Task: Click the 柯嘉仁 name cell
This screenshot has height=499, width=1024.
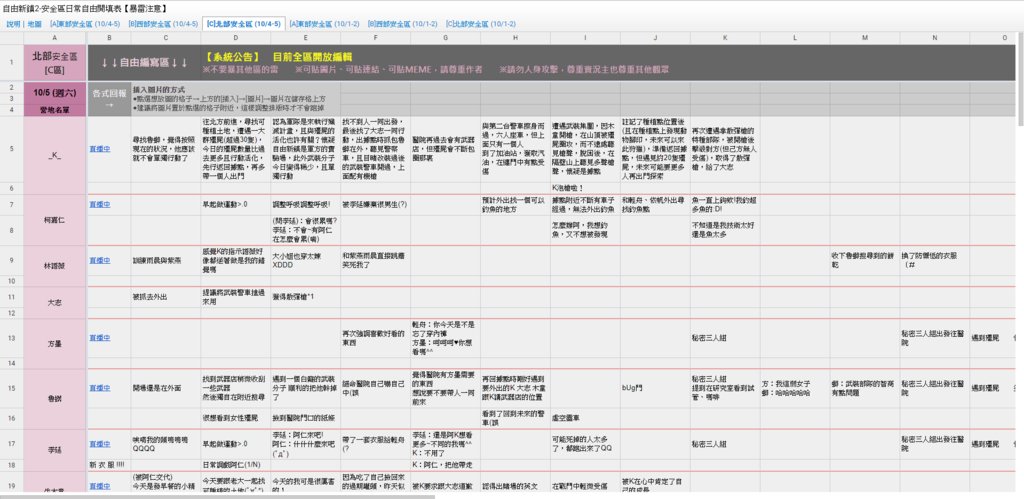Action: pos(54,220)
